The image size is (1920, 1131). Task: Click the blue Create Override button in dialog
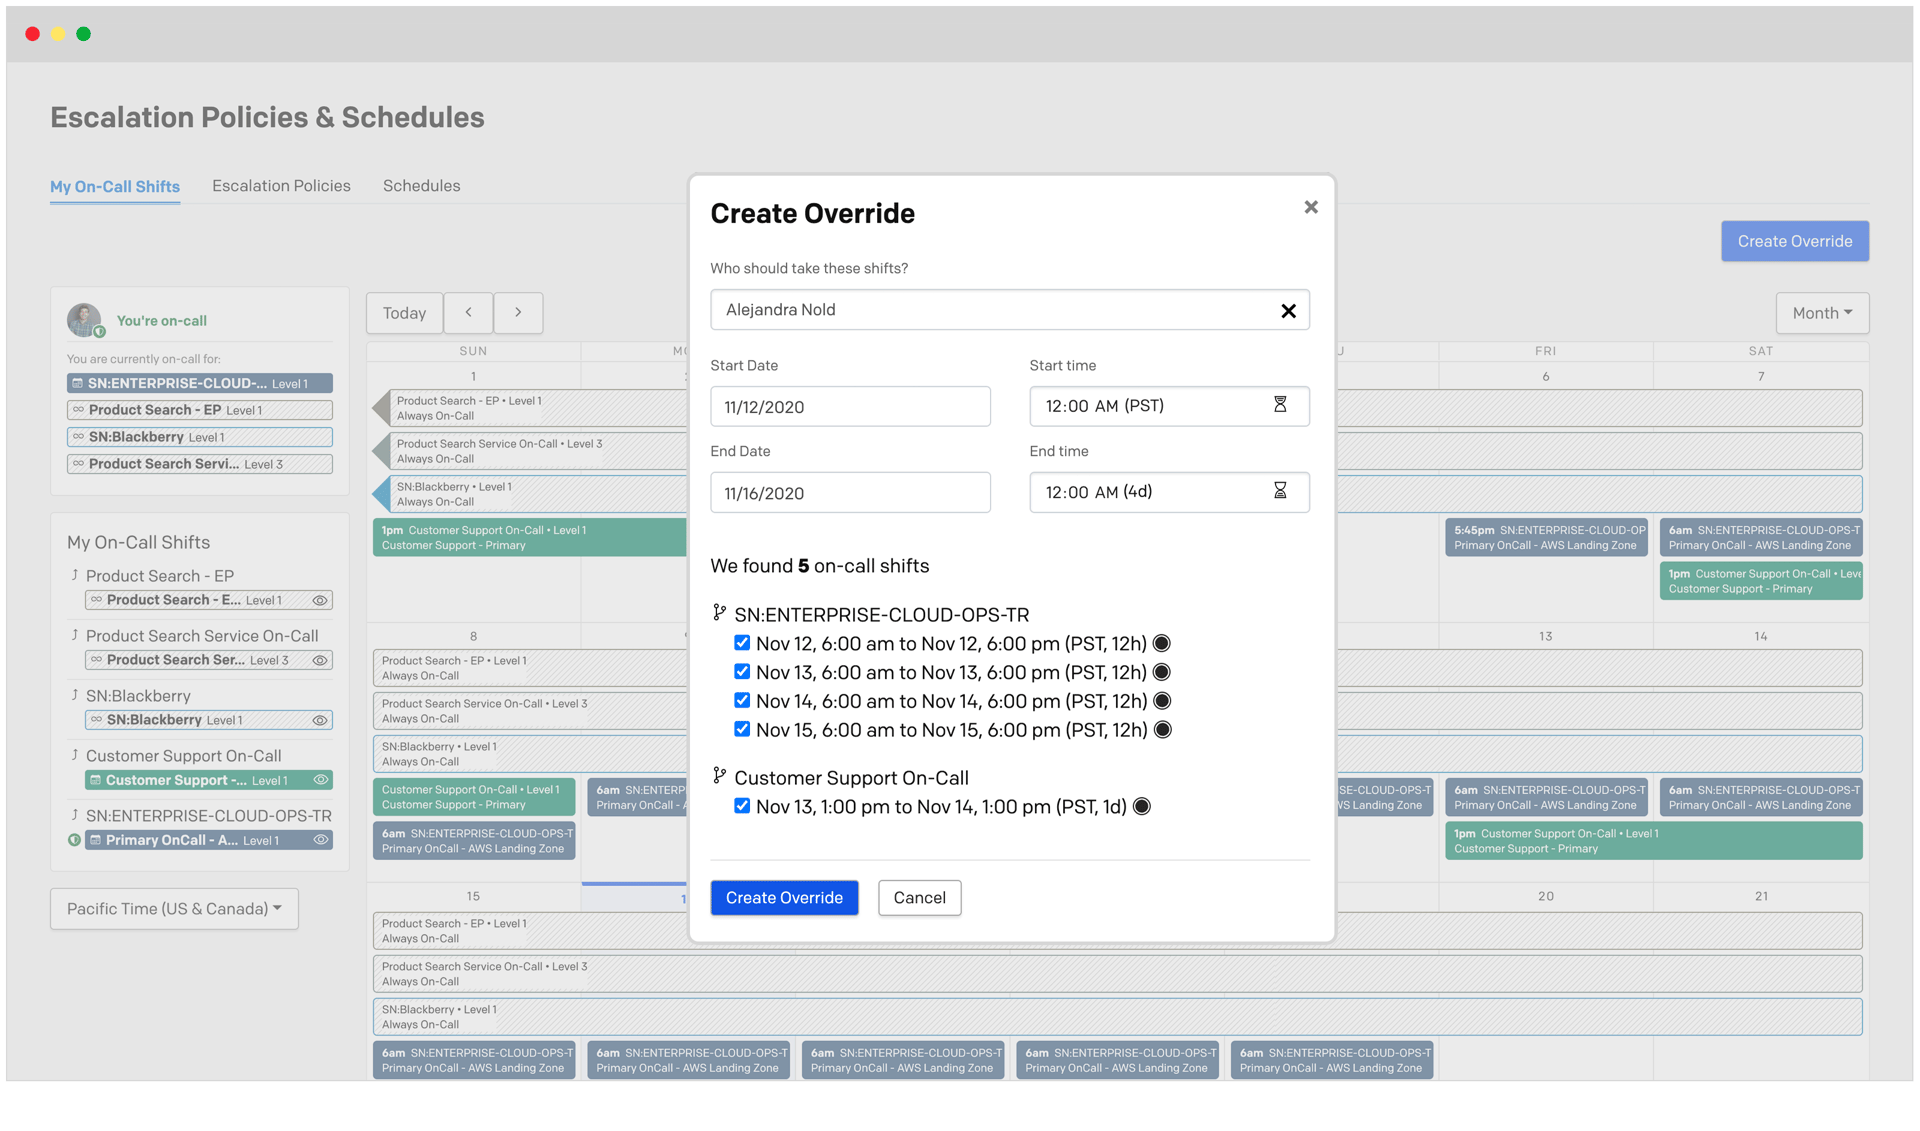[x=784, y=898]
